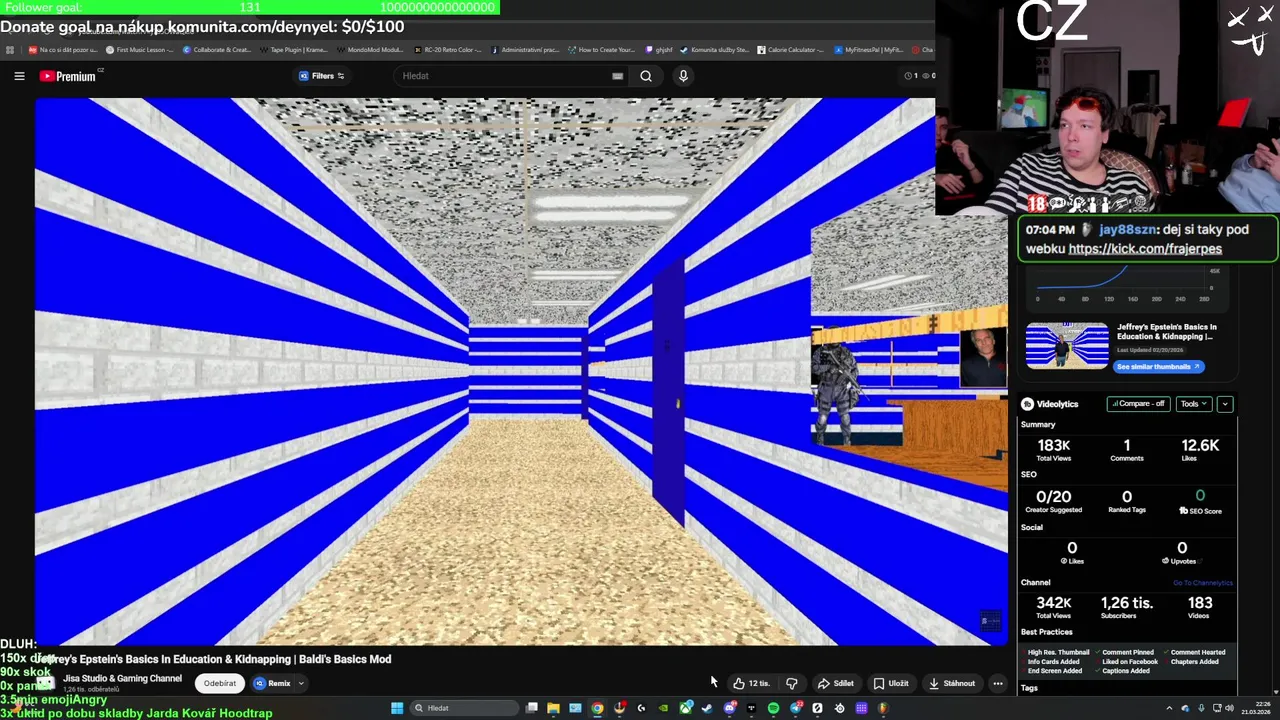Toggle Compare - off in Videolytics

tap(1138, 404)
